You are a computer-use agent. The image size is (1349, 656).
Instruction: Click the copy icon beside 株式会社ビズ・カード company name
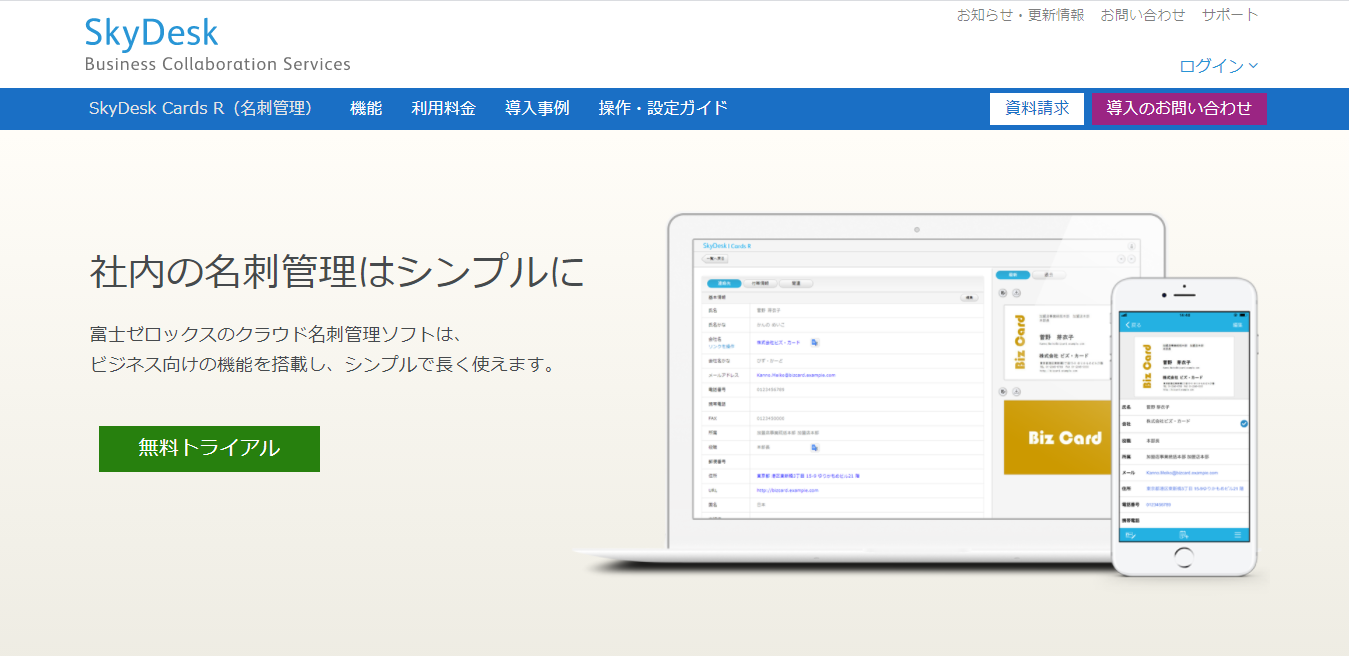coord(813,342)
